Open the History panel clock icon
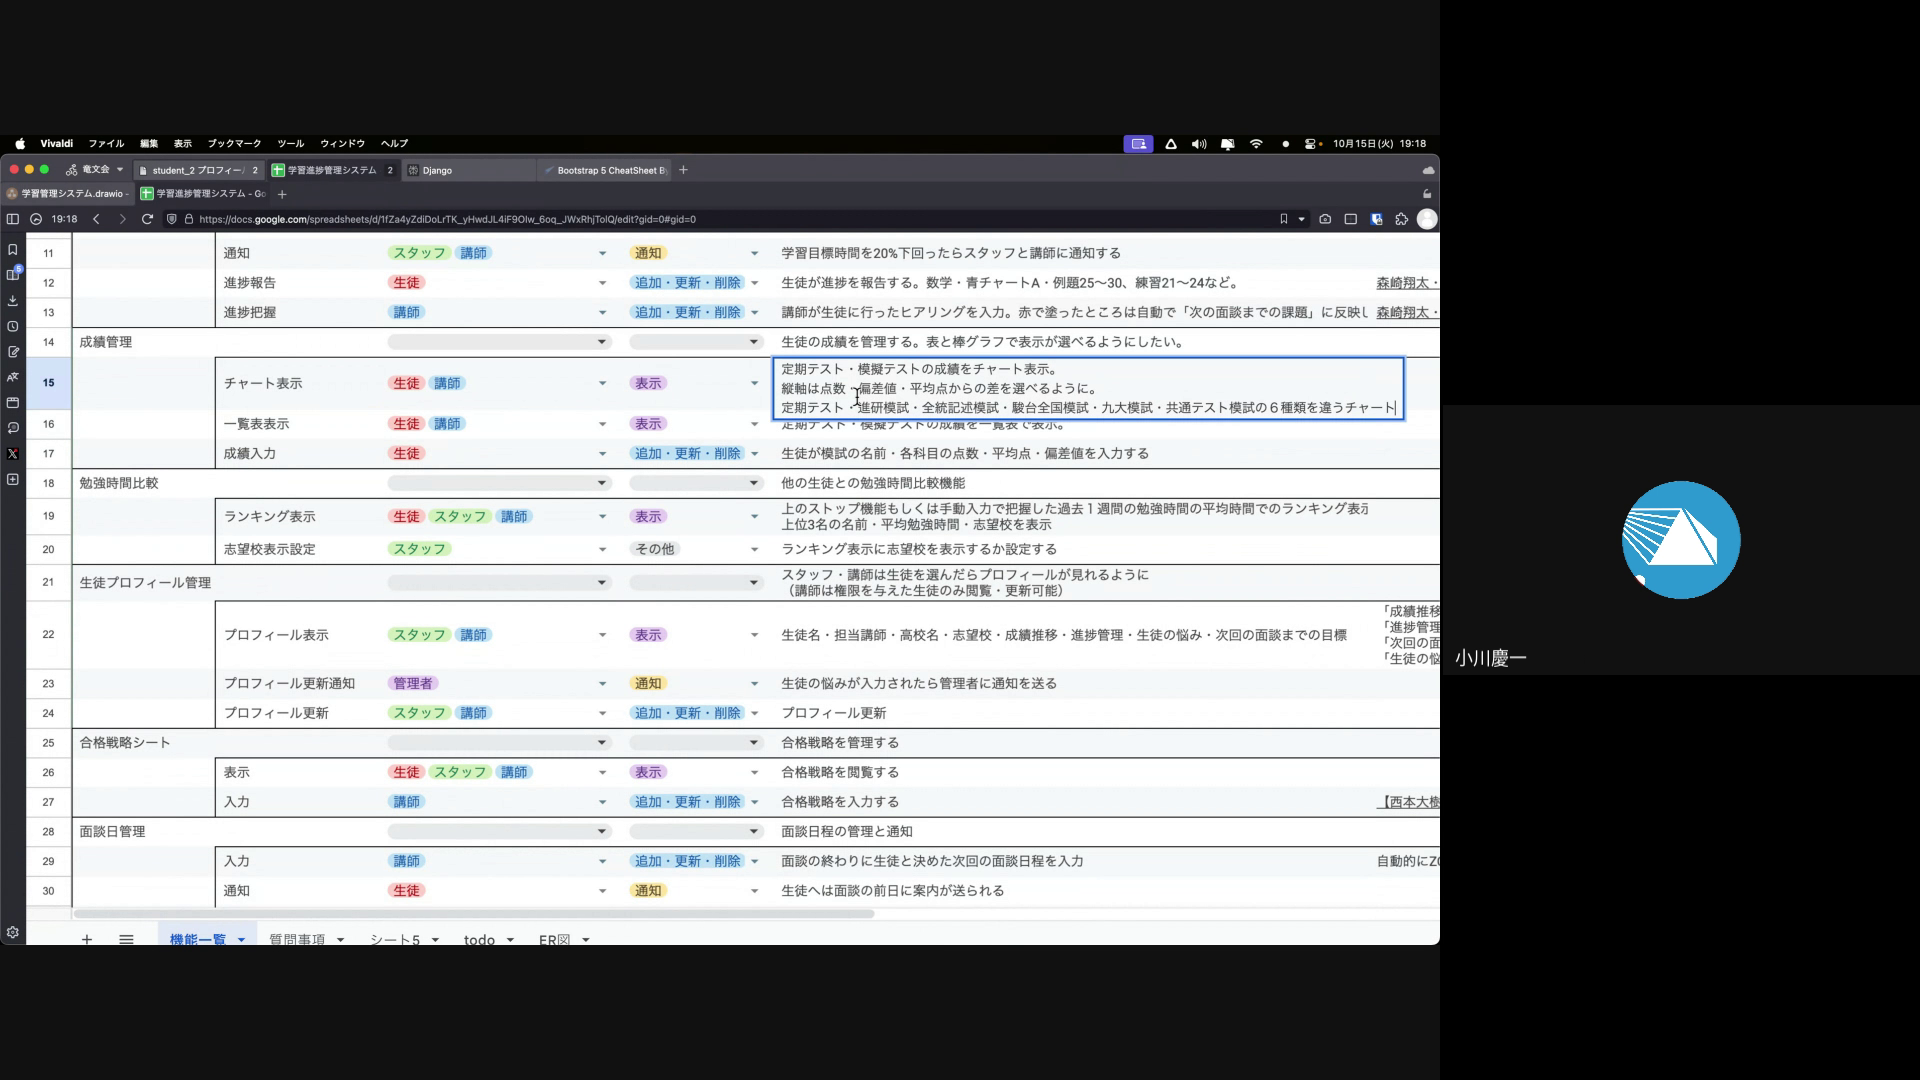 [x=13, y=327]
